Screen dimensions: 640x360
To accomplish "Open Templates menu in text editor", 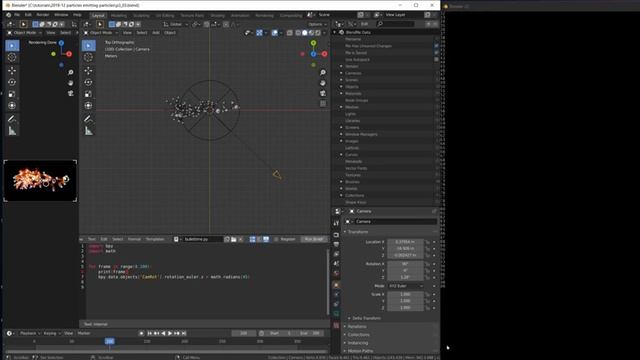I will tap(155, 239).
